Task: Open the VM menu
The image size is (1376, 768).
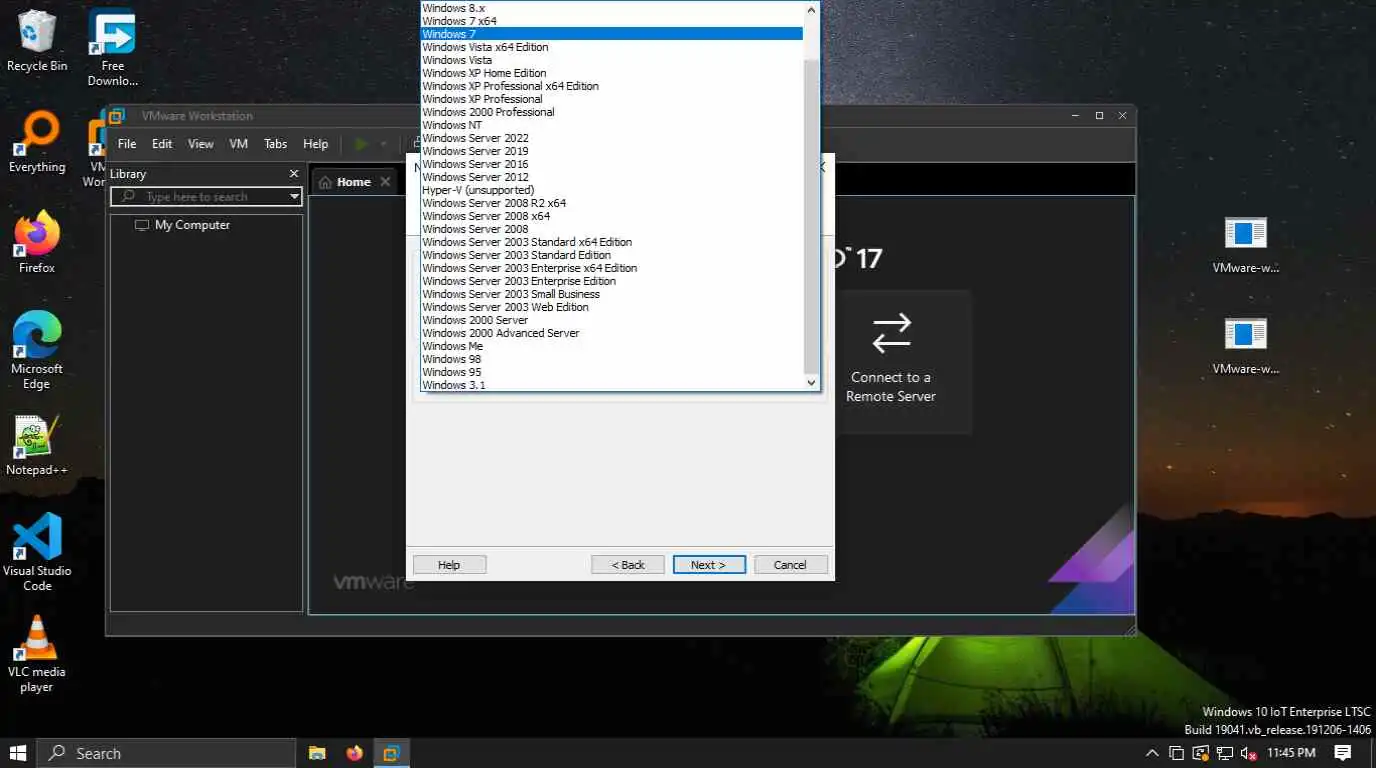Action: (238, 144)
